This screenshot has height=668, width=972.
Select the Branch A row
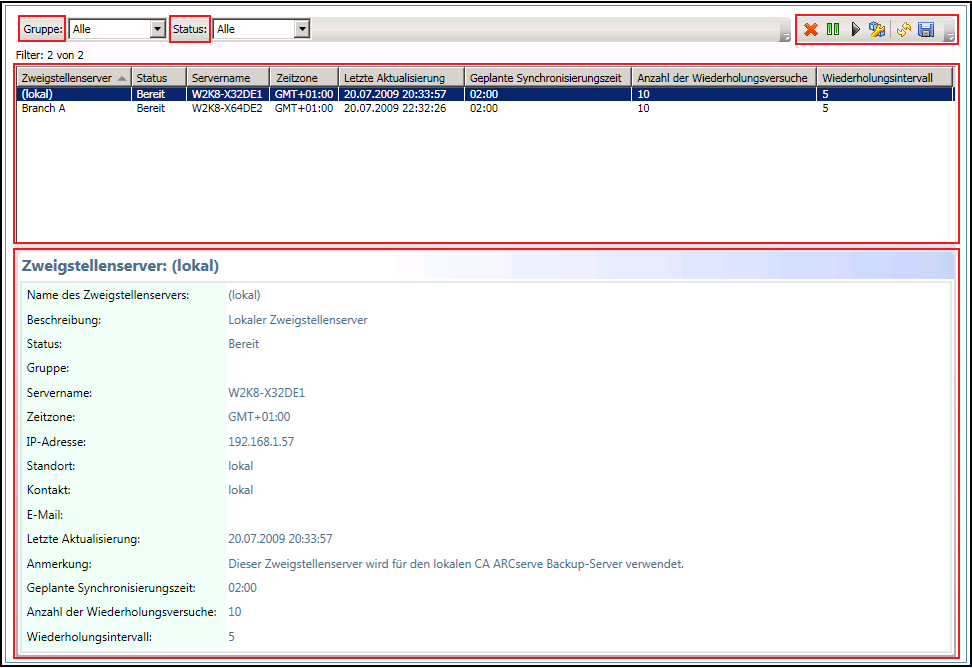[x=485, y=108]
